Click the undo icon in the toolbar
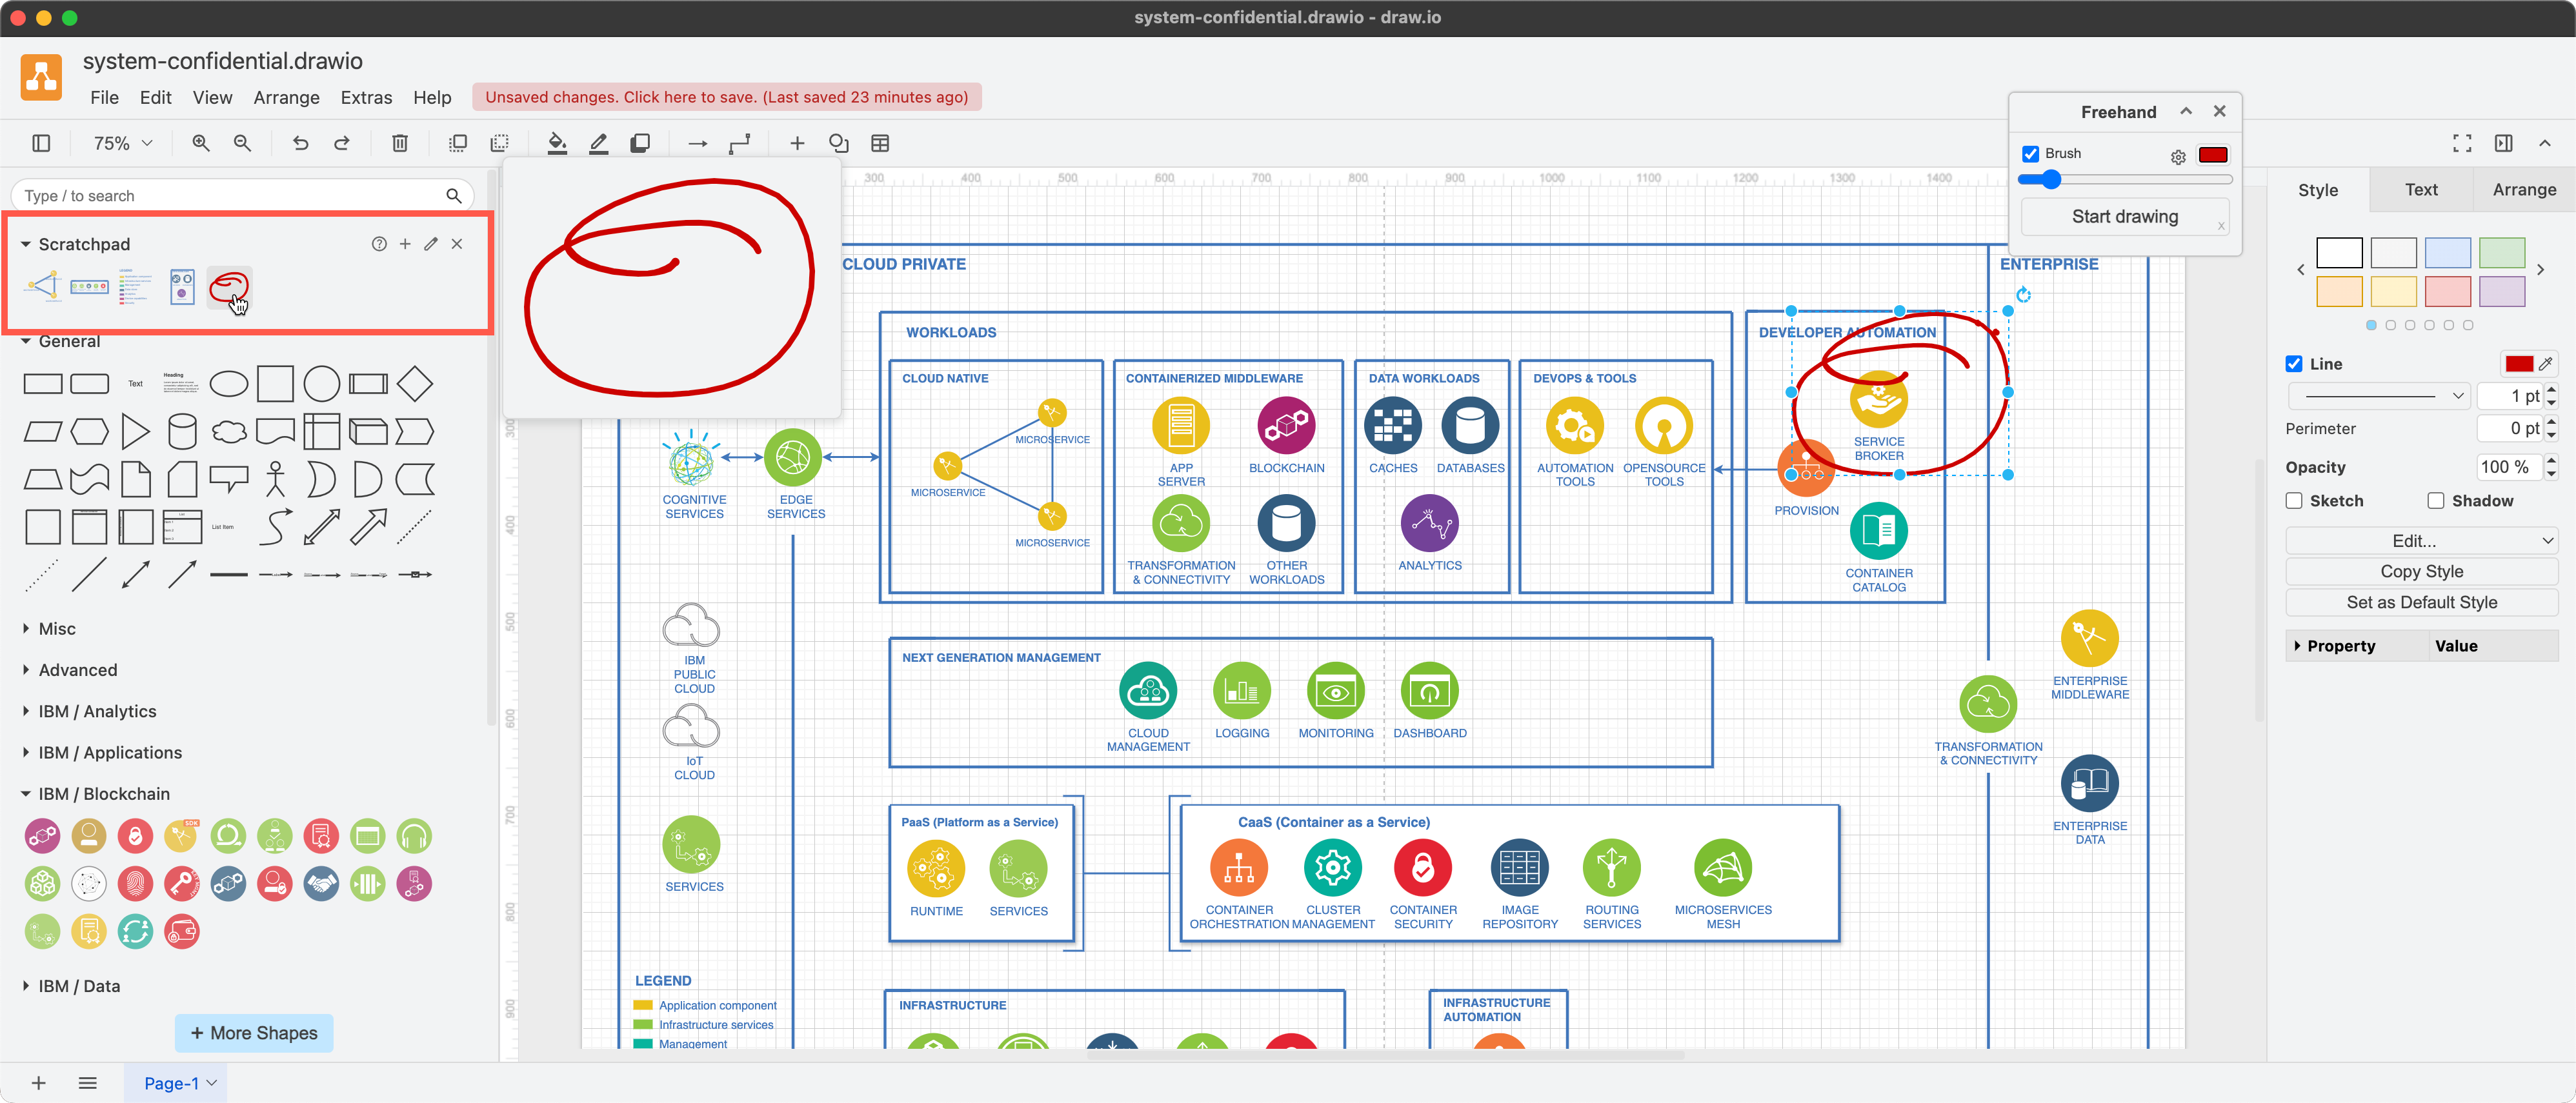This screenshot has height=1103, width=2576. click(301, 143)
